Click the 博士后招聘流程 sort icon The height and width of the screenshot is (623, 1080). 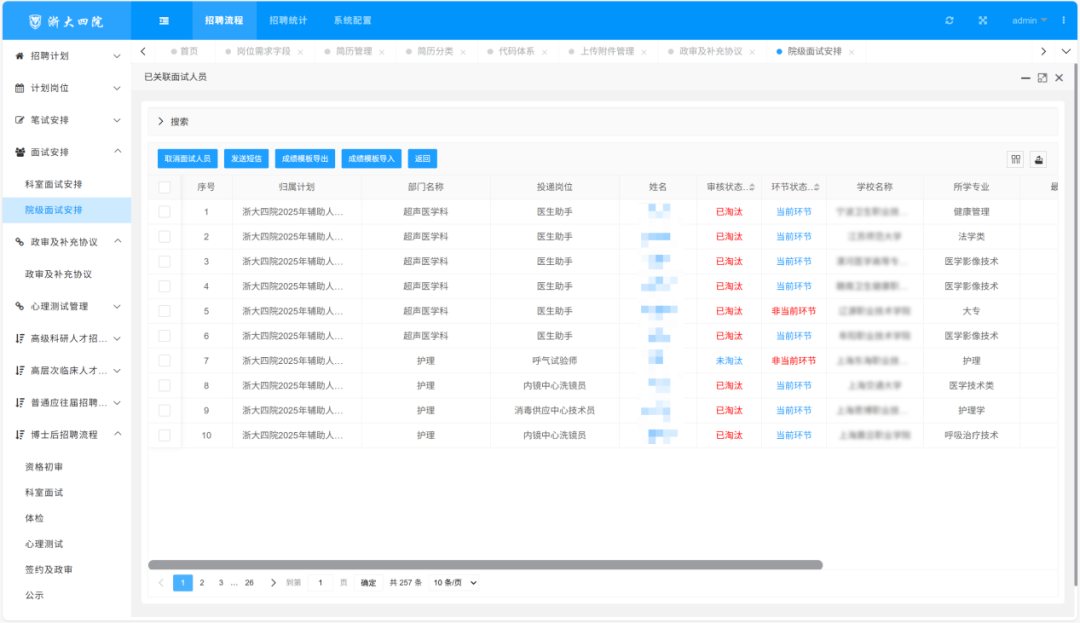click(19, 434)
